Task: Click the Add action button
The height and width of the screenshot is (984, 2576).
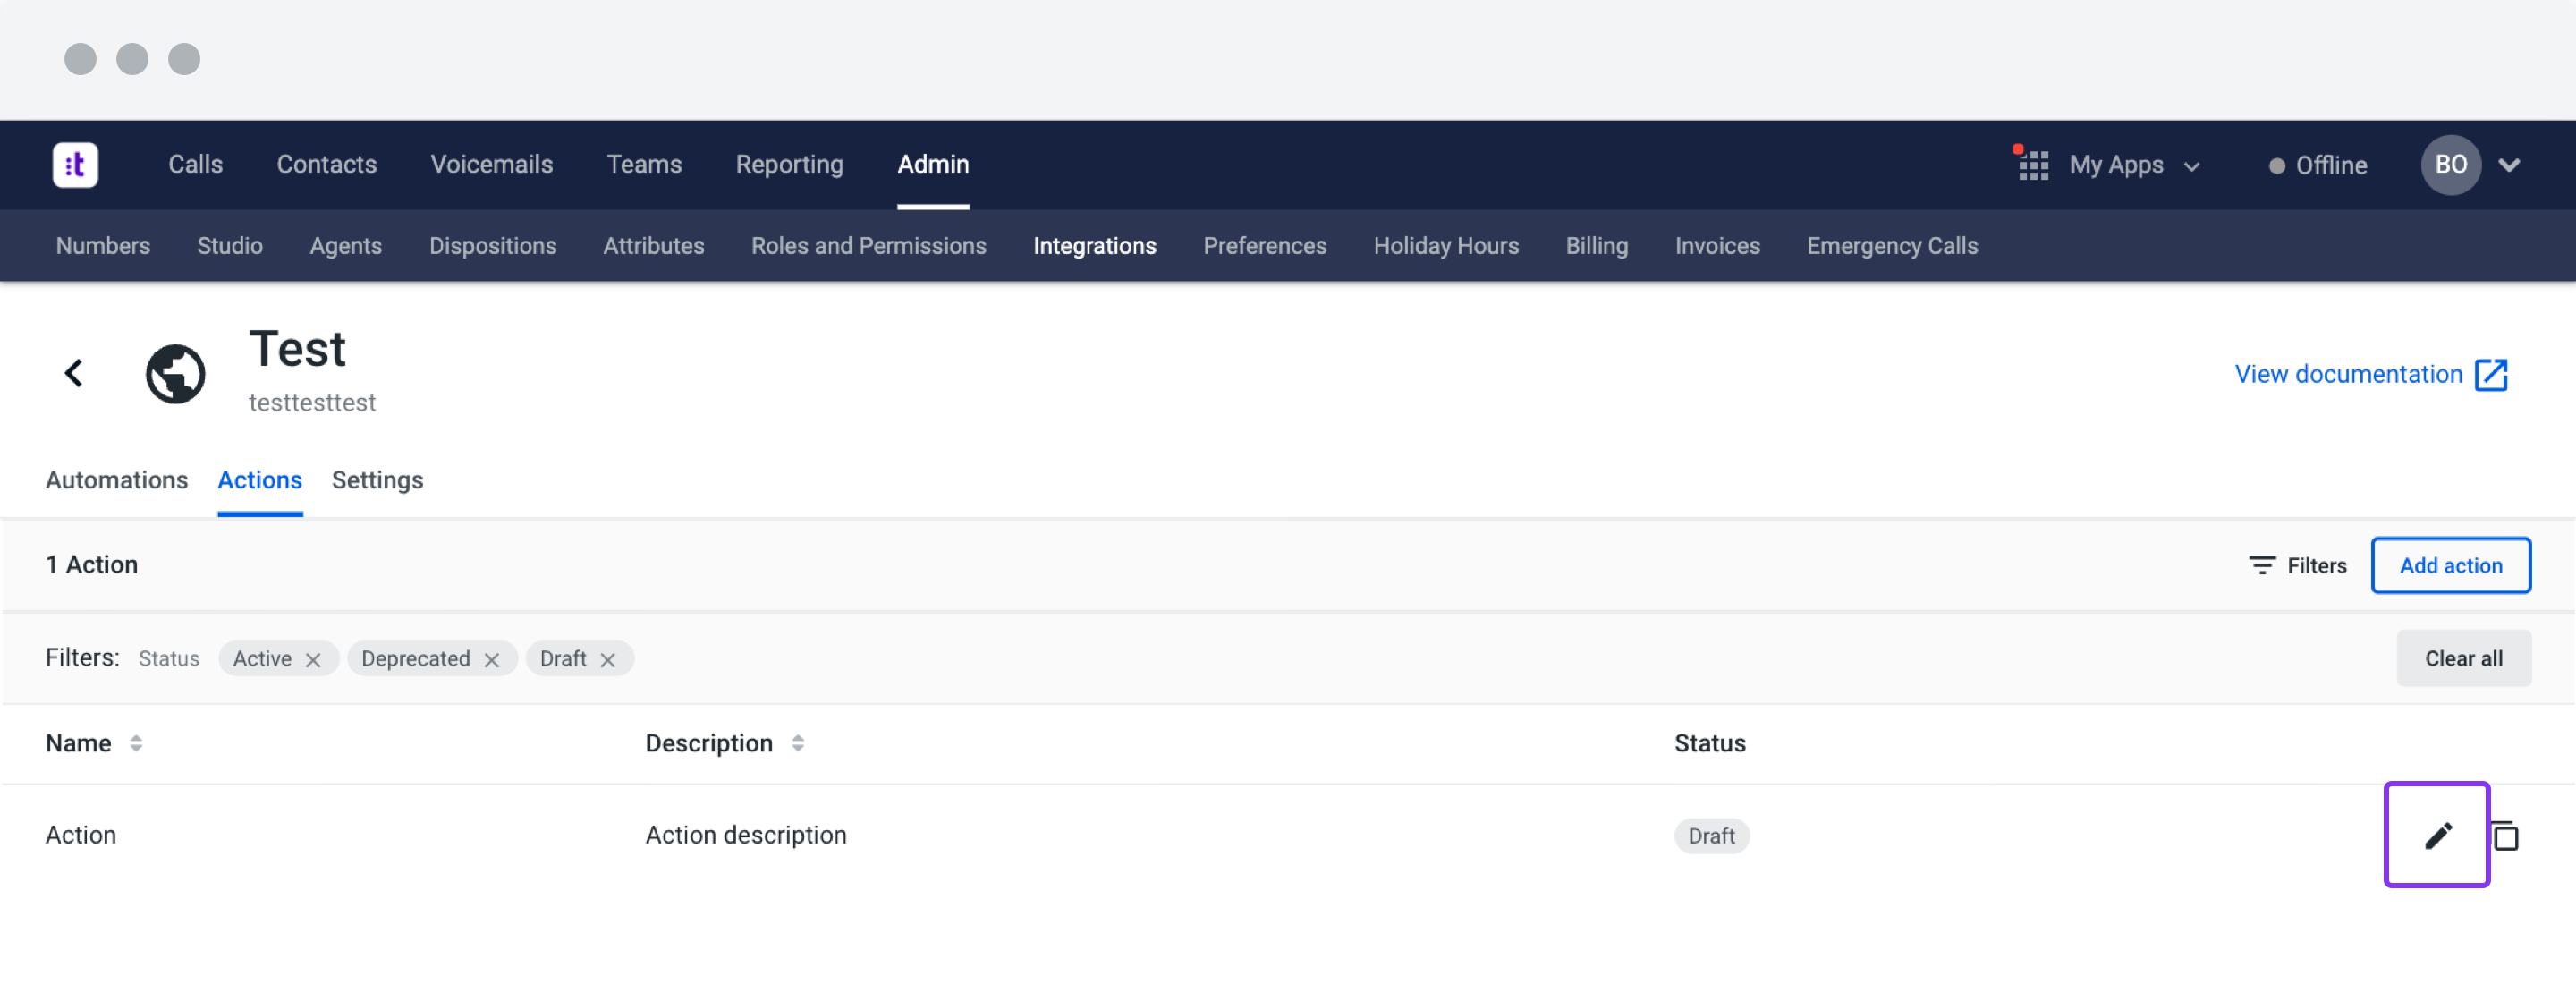Action: (x=2450, y=566)
